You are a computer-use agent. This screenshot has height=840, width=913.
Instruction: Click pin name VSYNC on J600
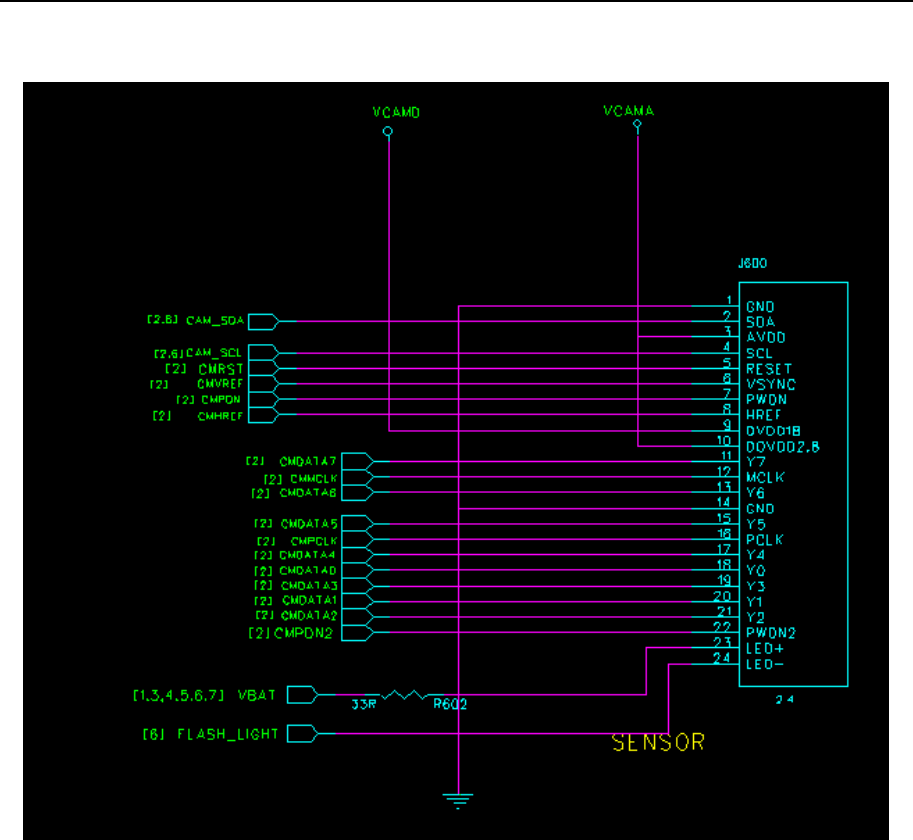(771, 384)
